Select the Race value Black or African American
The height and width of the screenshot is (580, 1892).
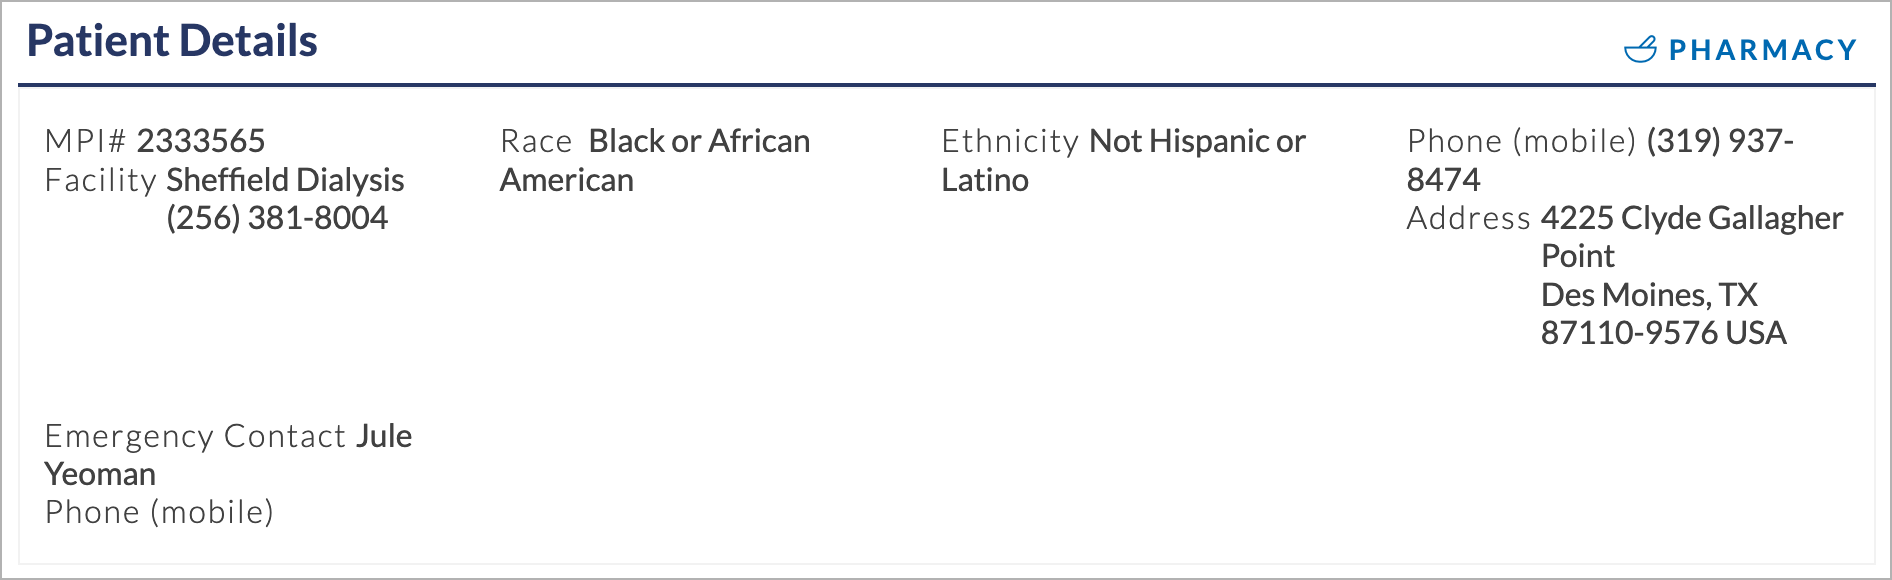click(x=655, y=160)
